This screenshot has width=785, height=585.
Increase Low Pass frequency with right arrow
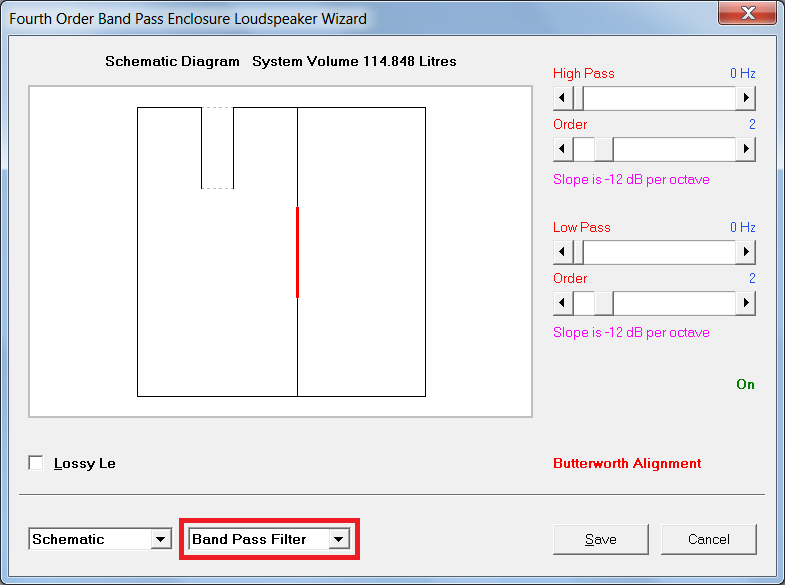point(745,252)
